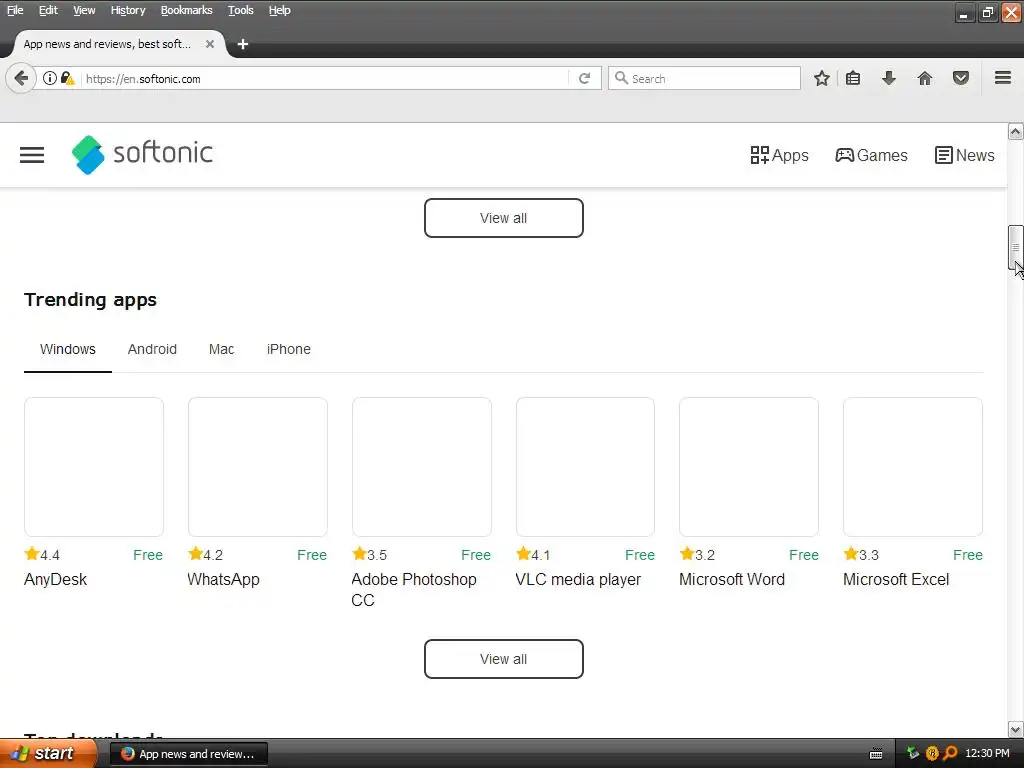Screen dimensions: 1024x768
Task: Click the magnifier tray icon
Action: pyautogui.click(x=950, y=754)
